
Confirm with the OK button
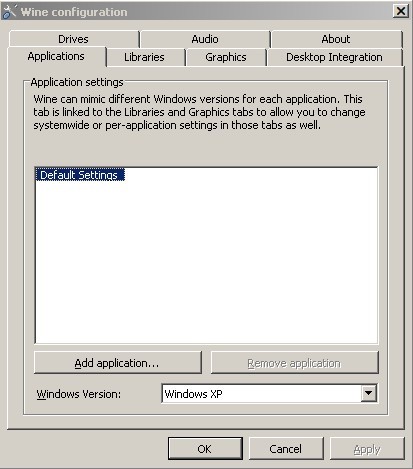[205, 449]
